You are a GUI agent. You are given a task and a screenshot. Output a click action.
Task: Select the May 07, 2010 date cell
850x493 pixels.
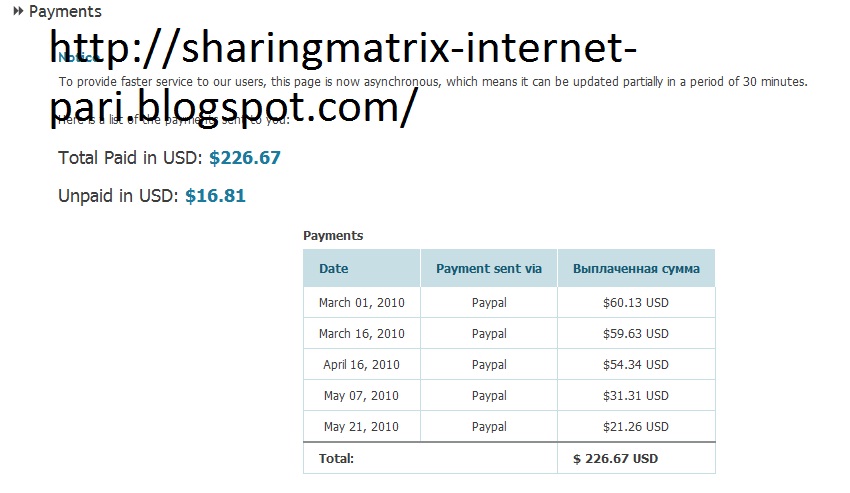click(361, 395)
